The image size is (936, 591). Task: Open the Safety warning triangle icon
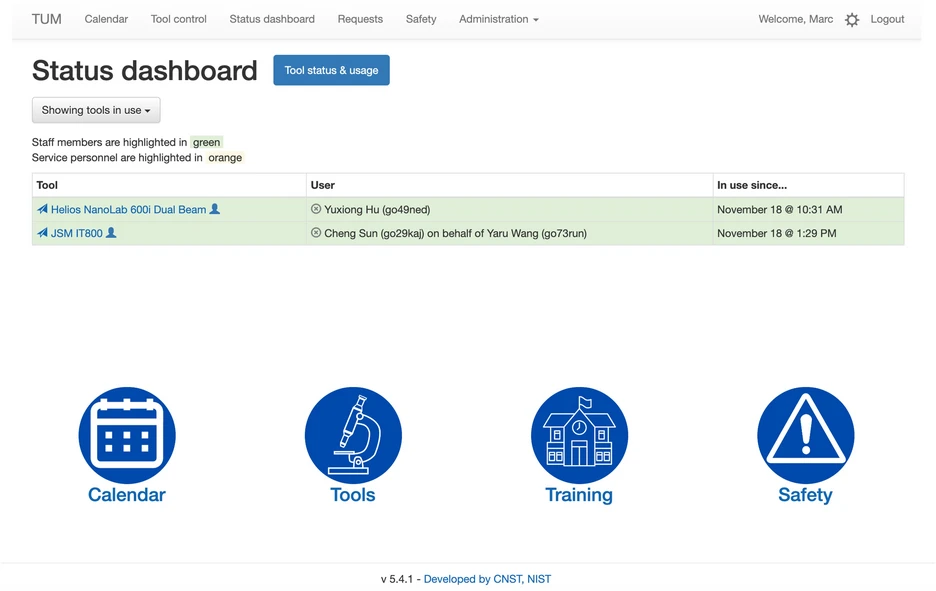[x=805, y=435]
